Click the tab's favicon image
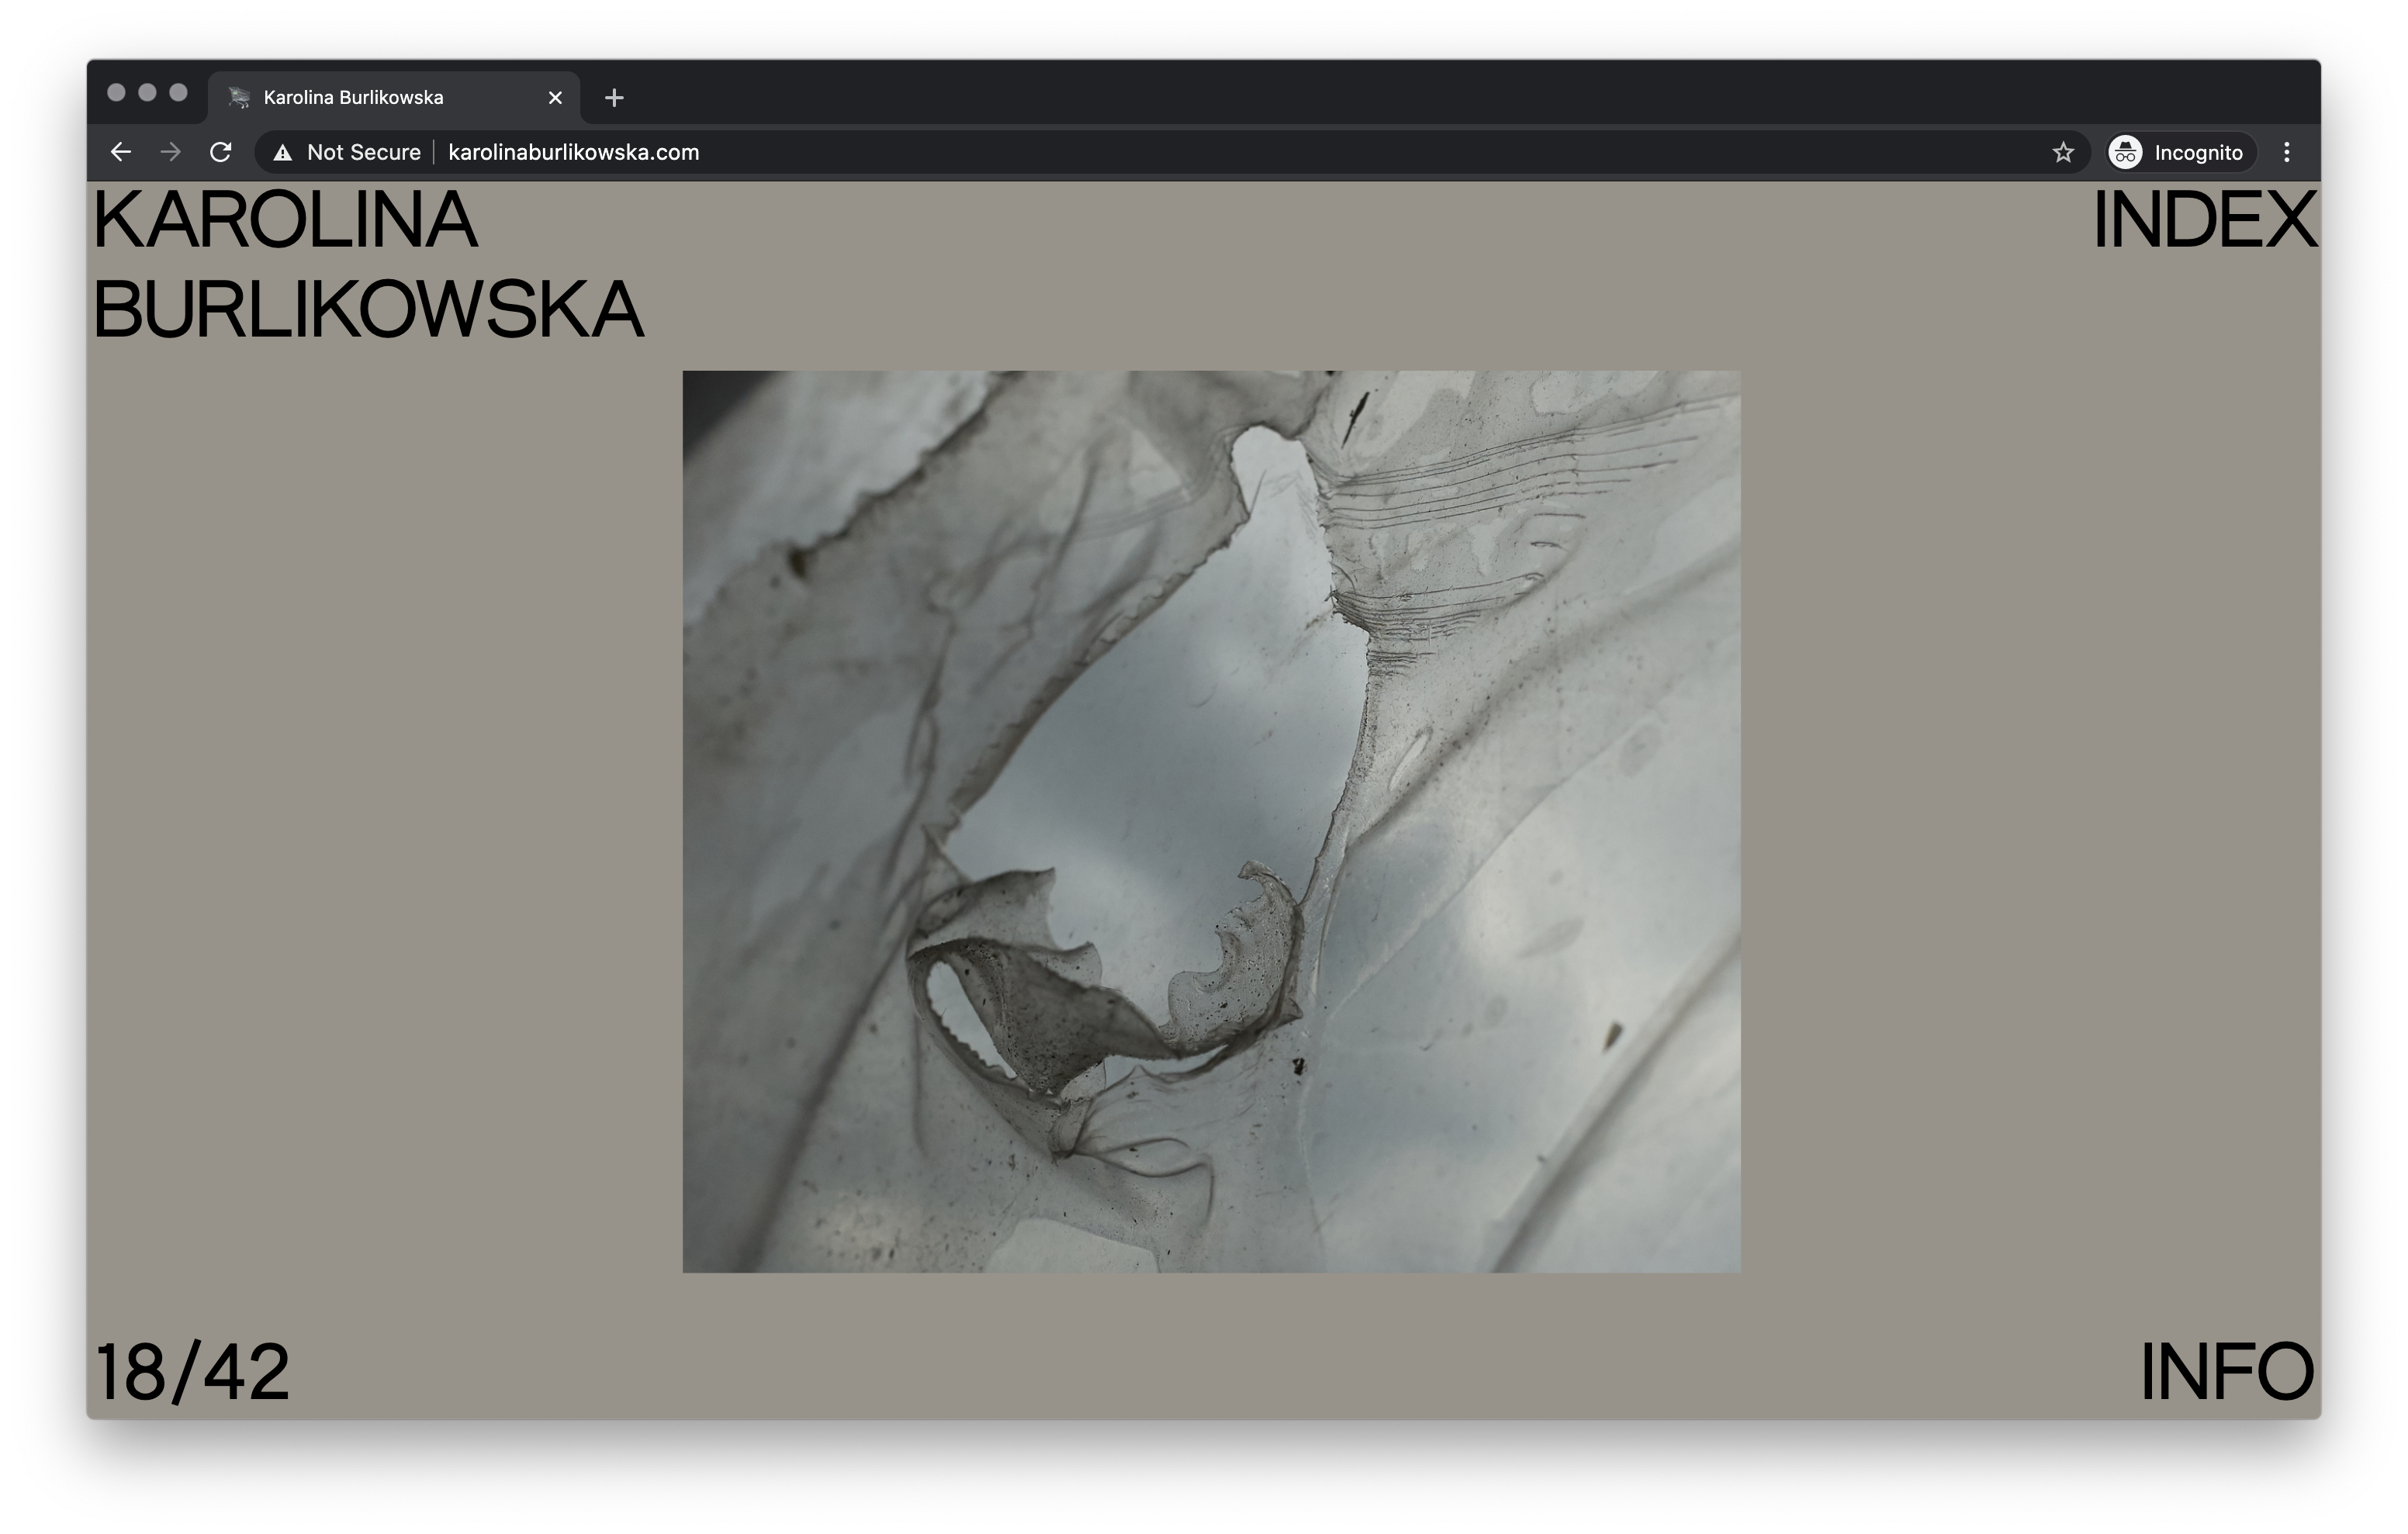The width and height of the screenshot is (2408, 1534). click(x=239, y=98)
